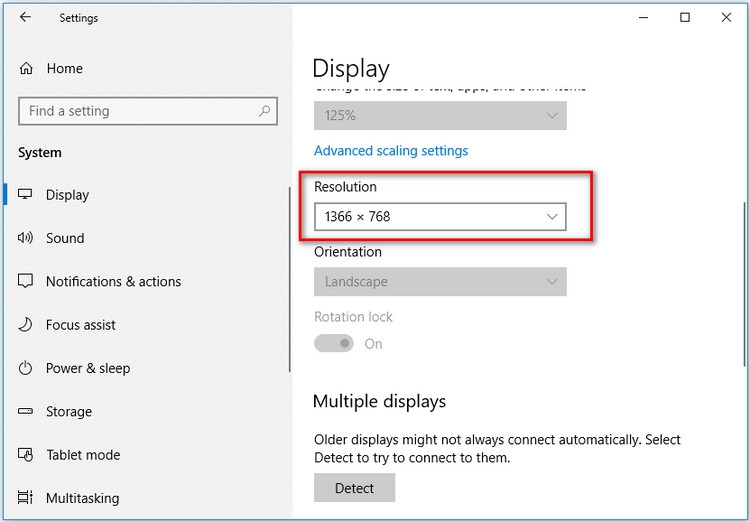
Task: Select the Sound speaker icon
Action: point(26,238)
